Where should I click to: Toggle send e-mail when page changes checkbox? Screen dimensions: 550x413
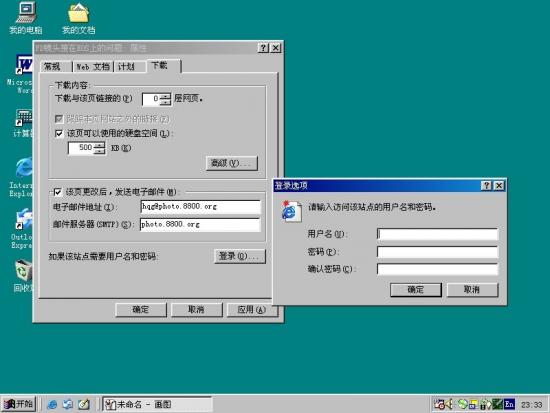pos(58,192)
